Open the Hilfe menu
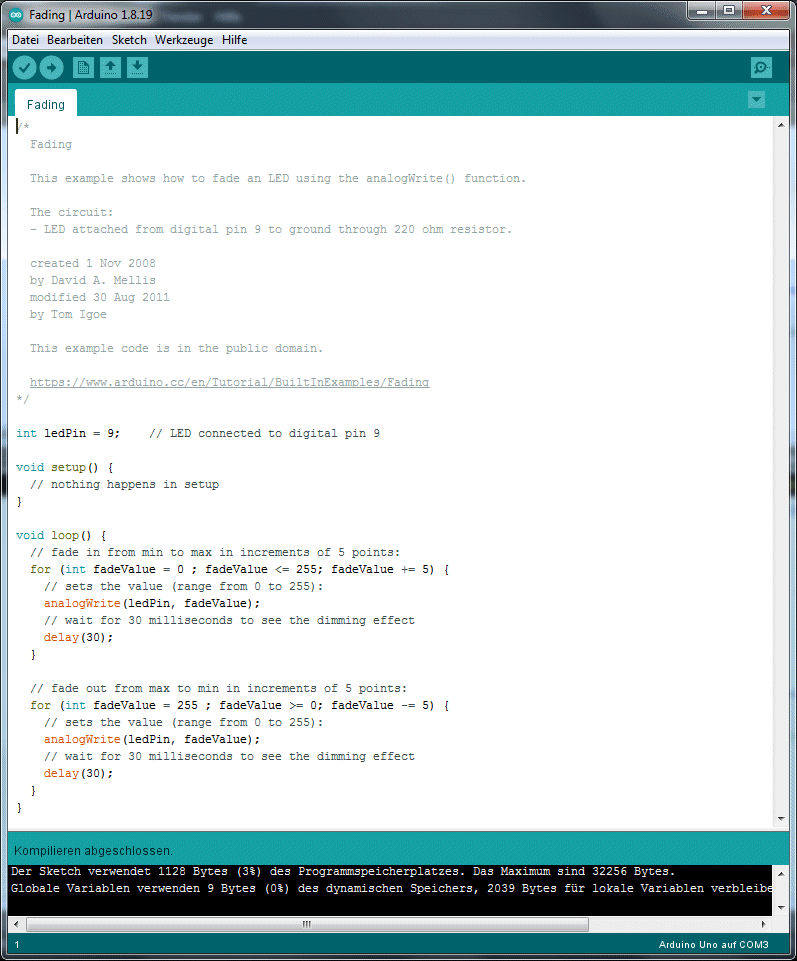The image size is (797, 961). (x=234, y=40)
